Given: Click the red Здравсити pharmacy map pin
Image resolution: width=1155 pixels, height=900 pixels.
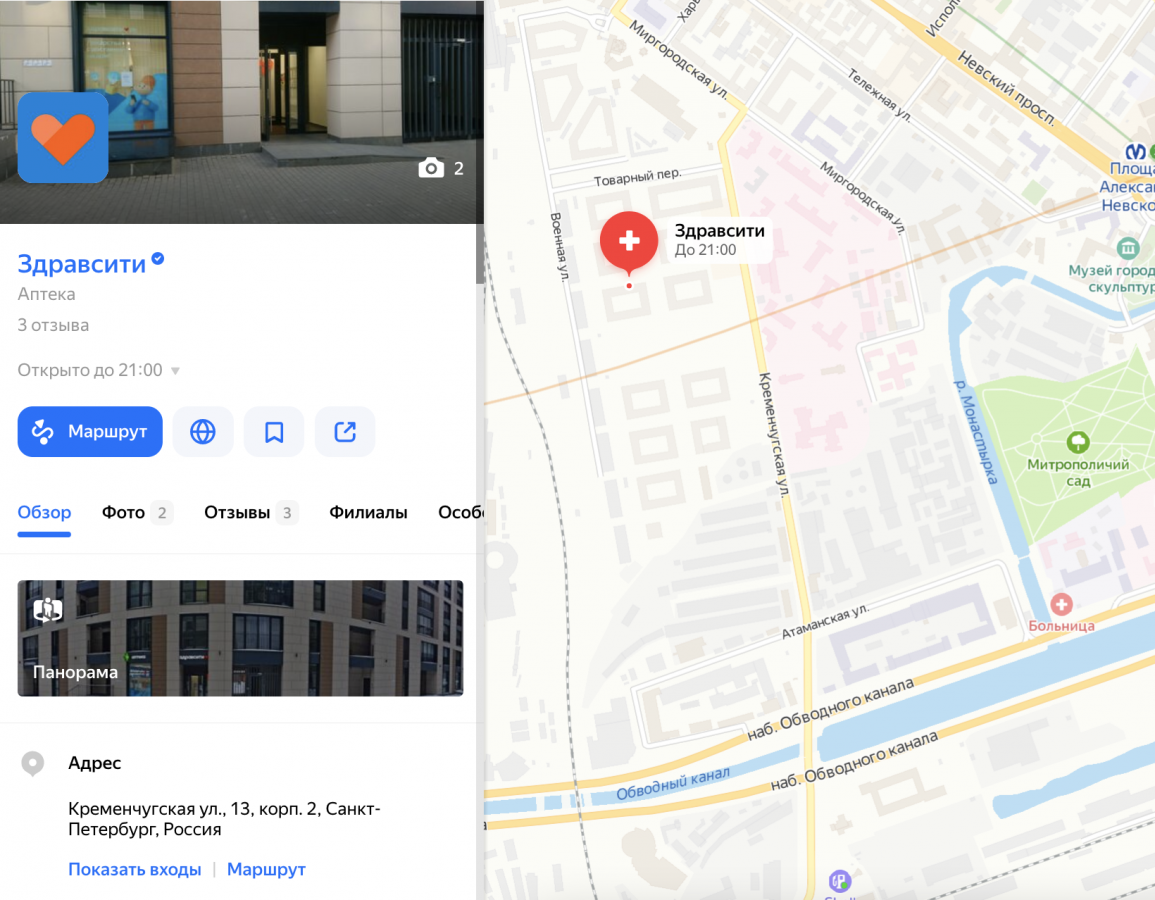Looking at the screenshot, I should tap(629, 242).
